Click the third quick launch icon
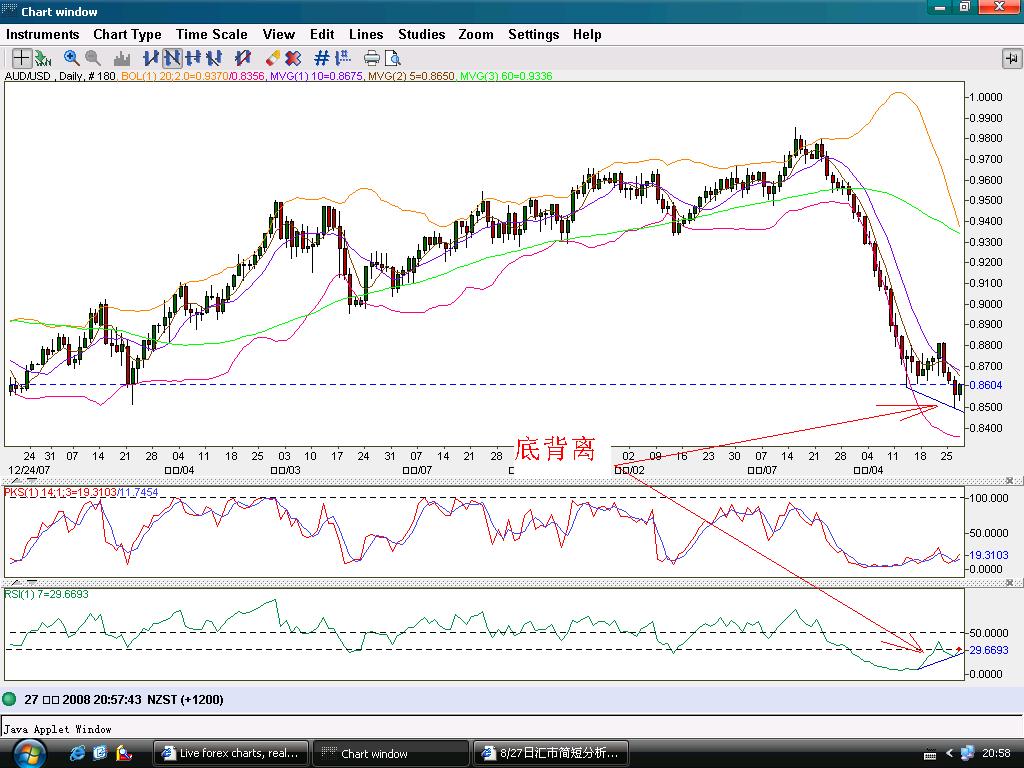Image resolution: width=1024 pixels, height=768 pixels. click(x=123, y=754)
